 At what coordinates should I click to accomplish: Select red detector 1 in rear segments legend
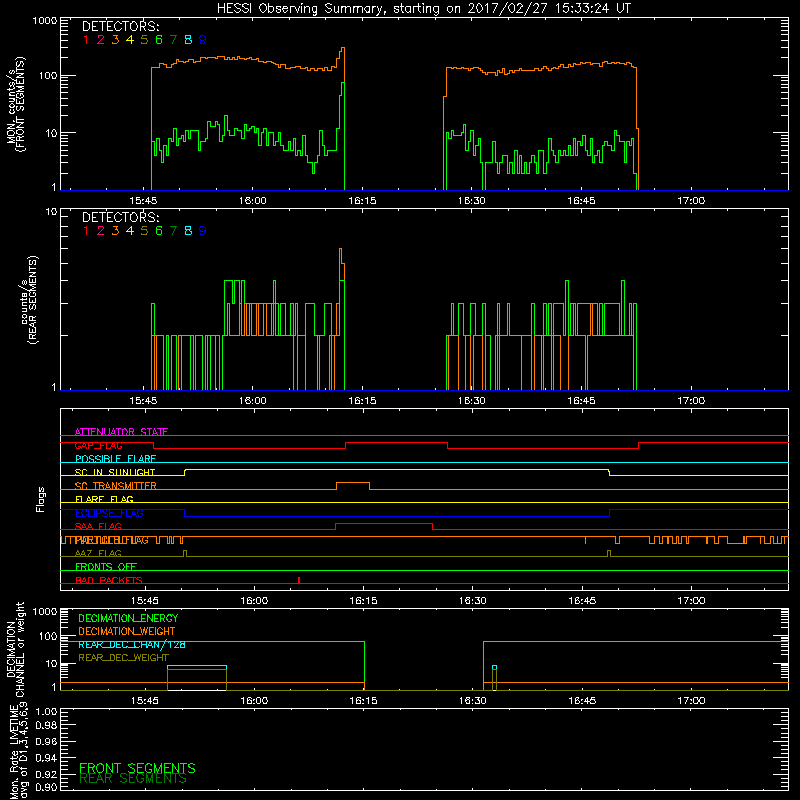86,231
